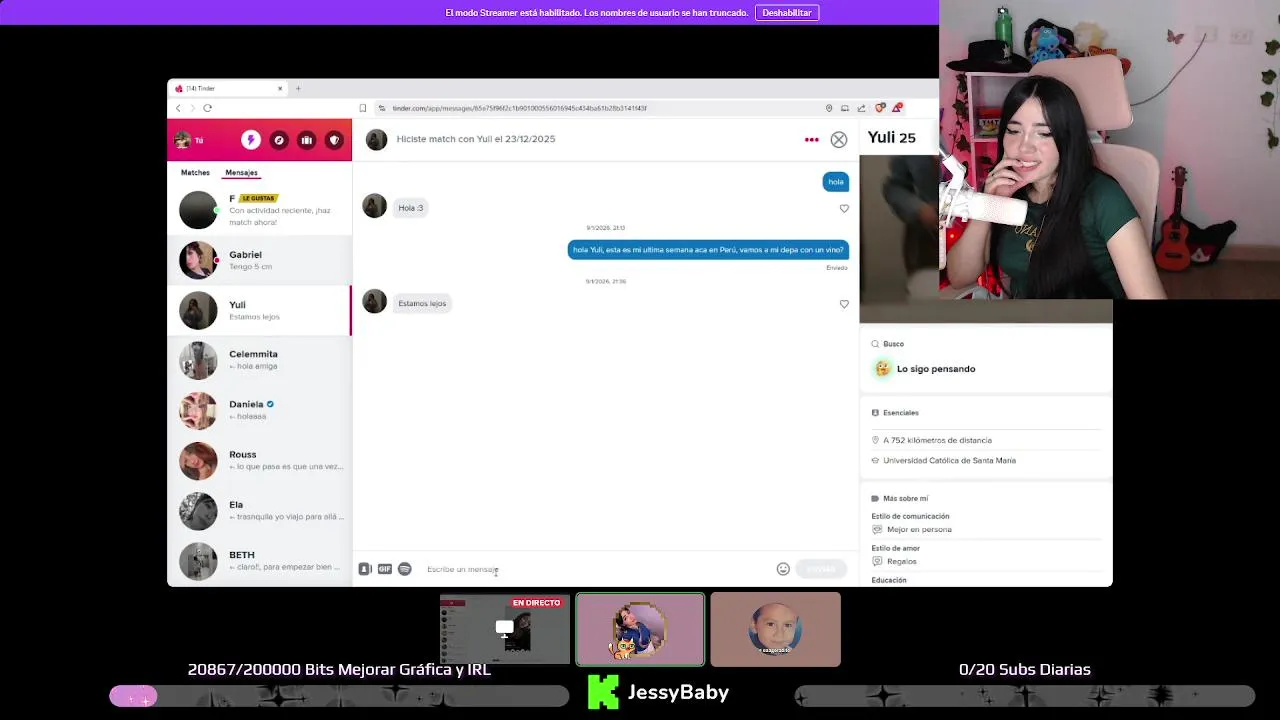Image resolution: width=1280 pixels, height=720 pixels.
Task: Open the Spotify song share icon
Action: point(405,569)
